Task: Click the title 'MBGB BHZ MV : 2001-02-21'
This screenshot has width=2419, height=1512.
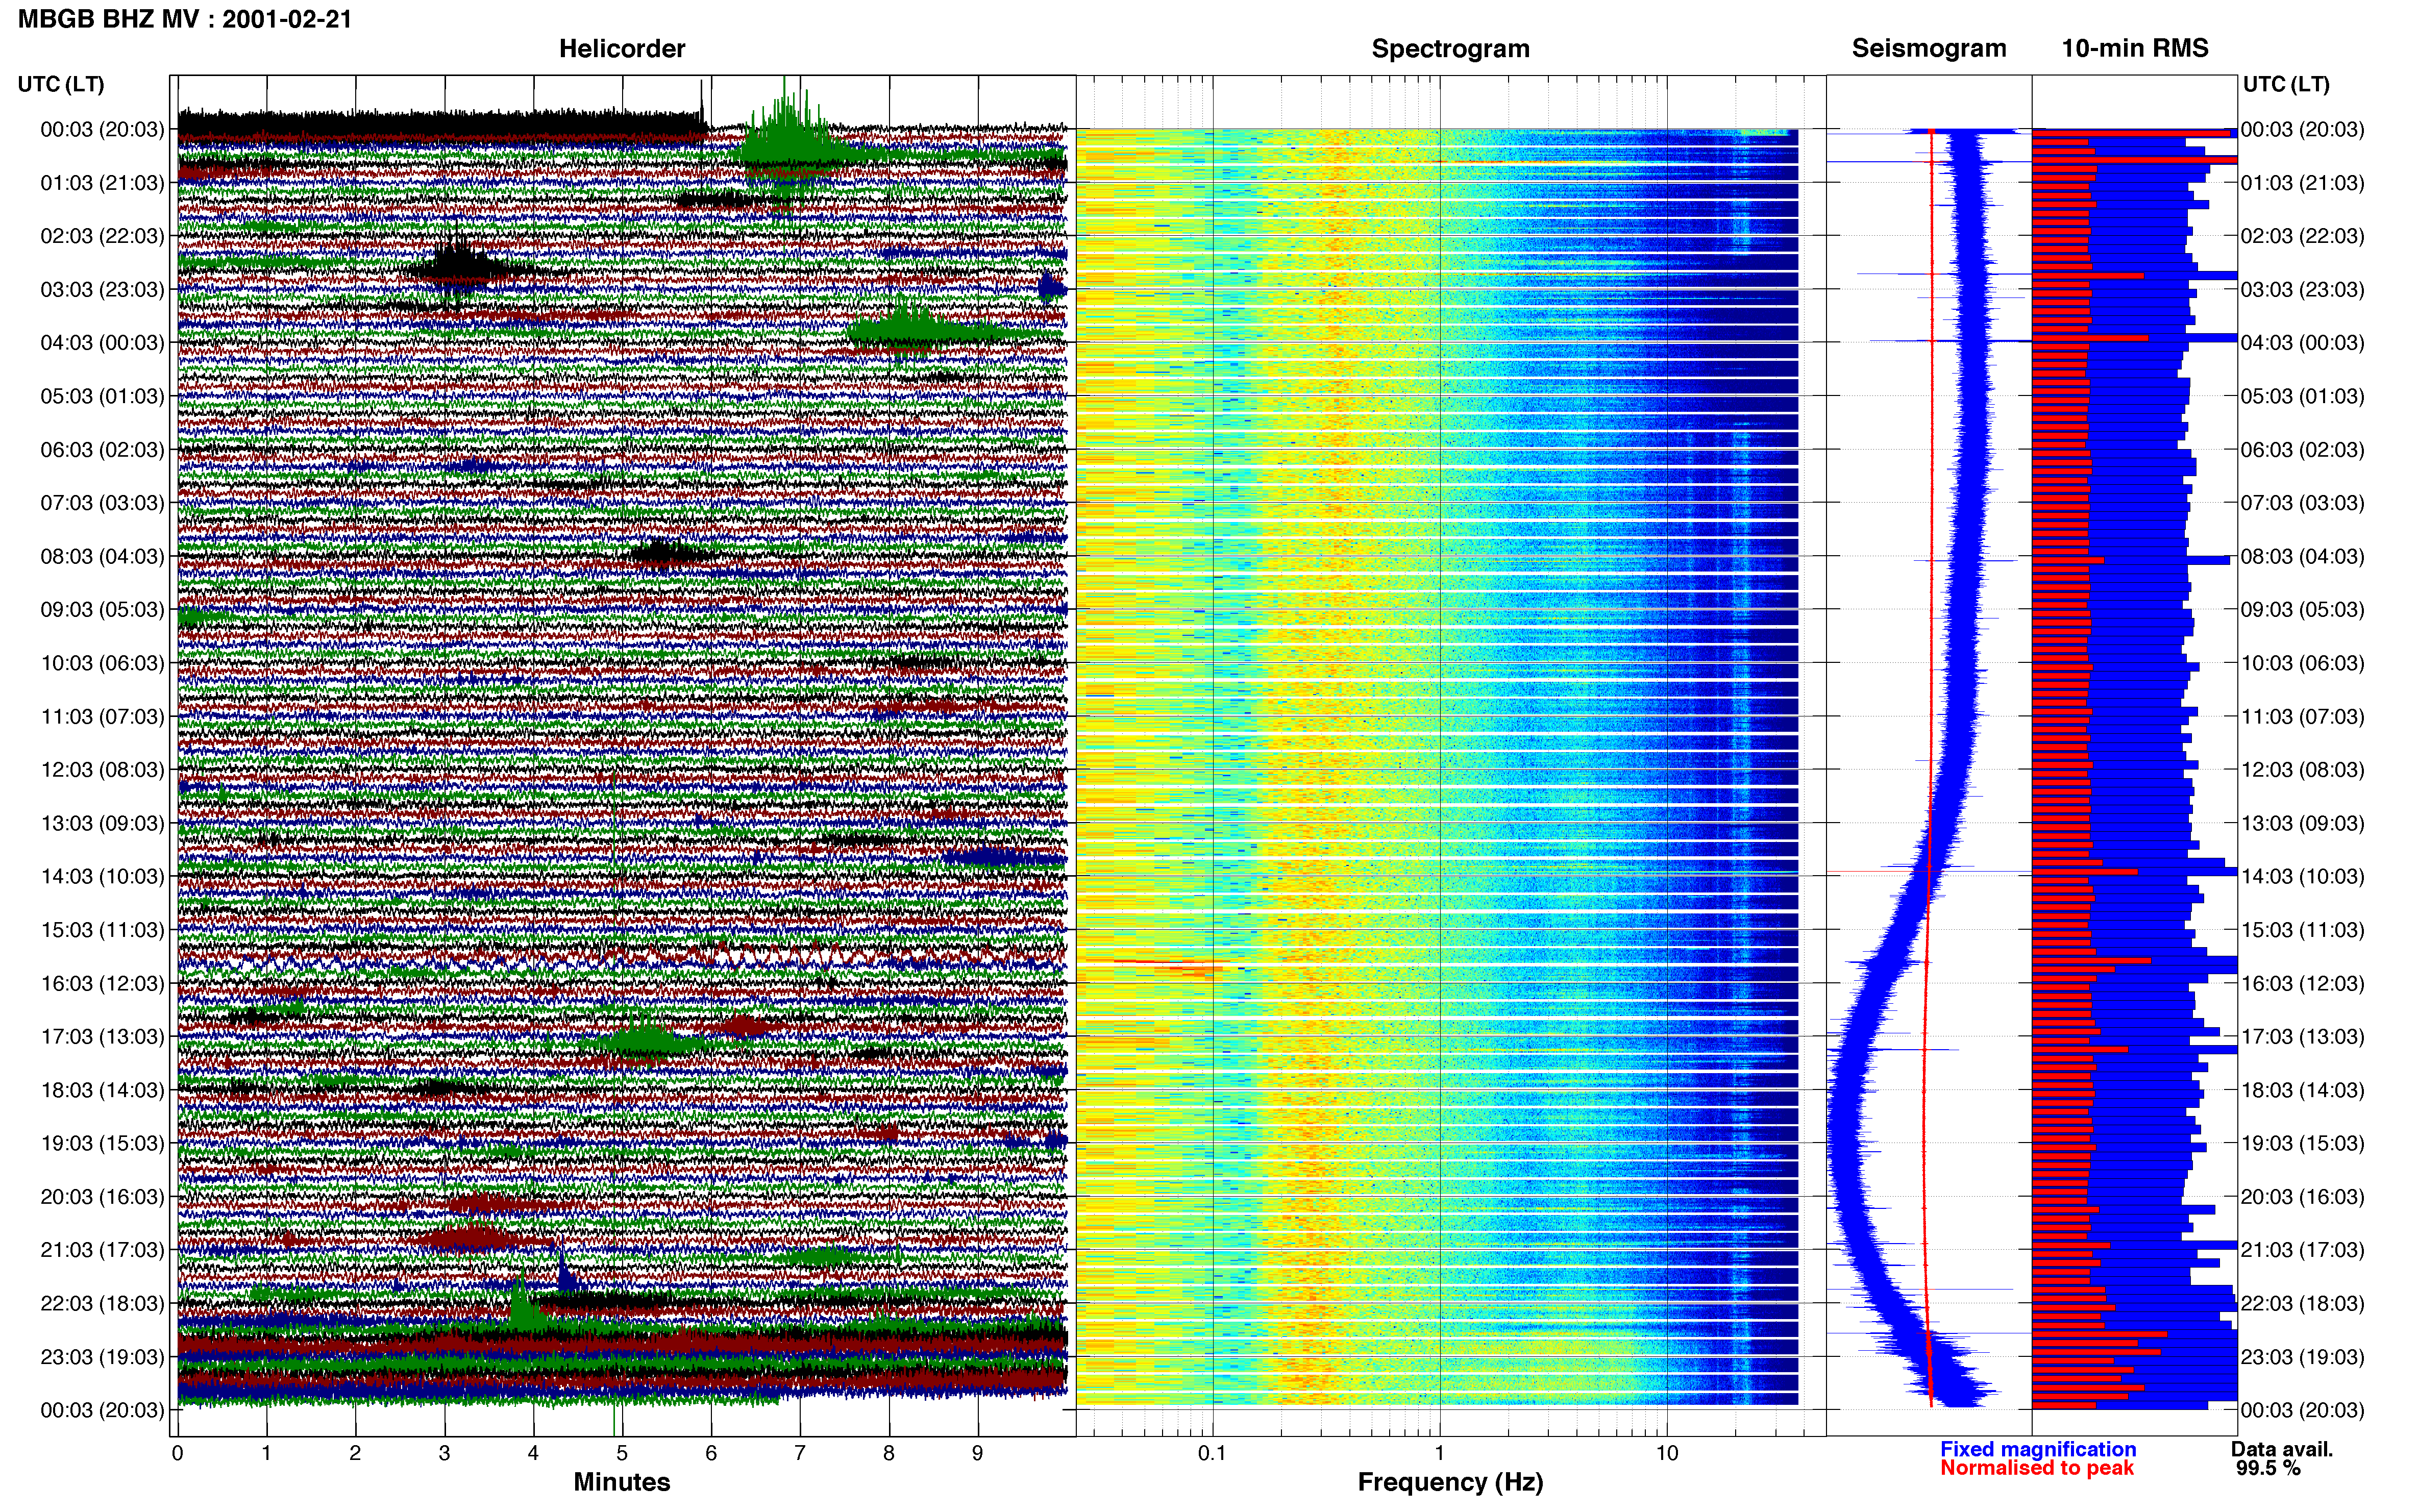Action: tap(185, 19)
